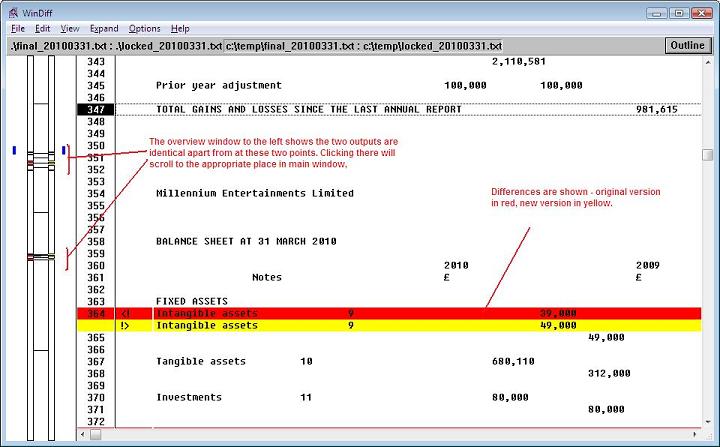Click the horizontal scrollbar thumb
The height and width of the screenshot is (447, 720).
(x=96, y=434)
